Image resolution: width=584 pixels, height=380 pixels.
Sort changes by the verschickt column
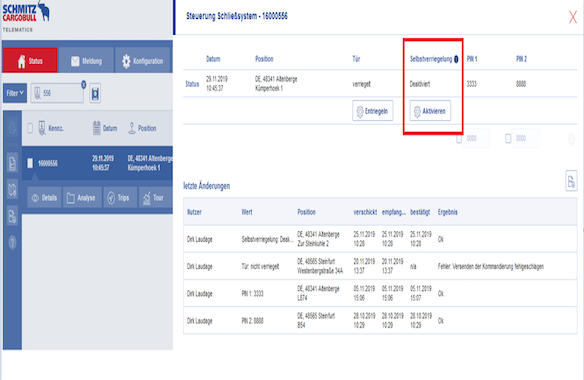coord(365,212)
